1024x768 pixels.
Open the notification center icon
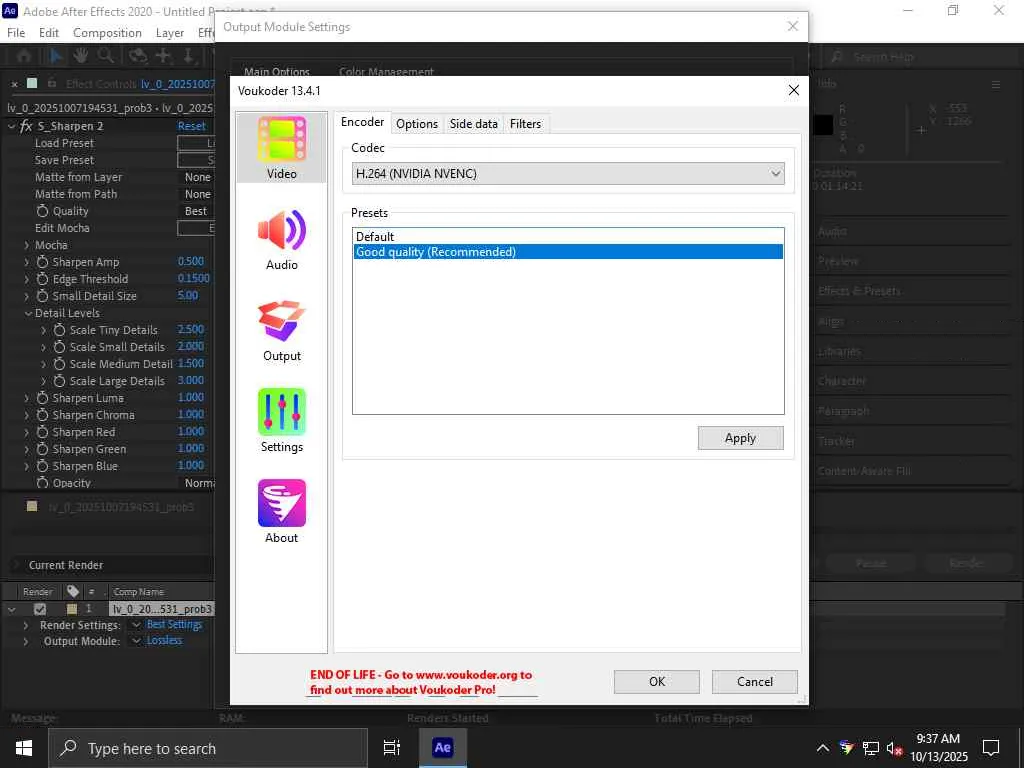(x=991, y=748)
